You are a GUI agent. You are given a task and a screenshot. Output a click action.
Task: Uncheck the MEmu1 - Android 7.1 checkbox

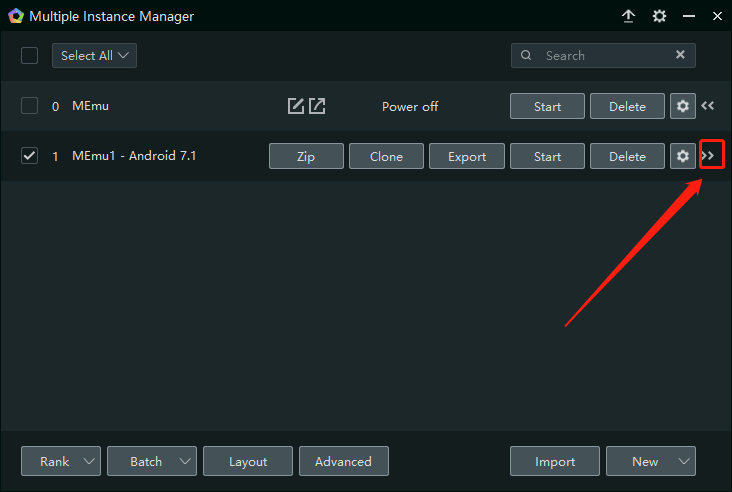click(x=30, y=156)
